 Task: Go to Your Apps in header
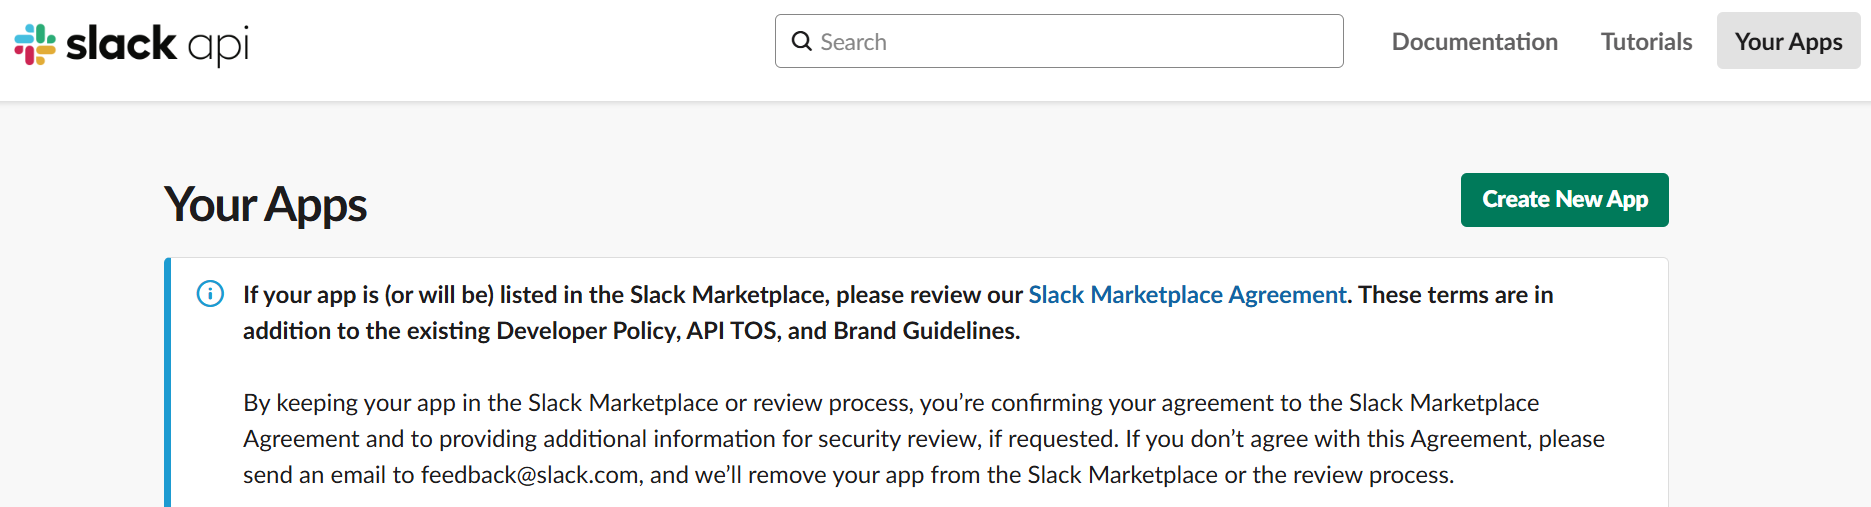coord(1788,41)
